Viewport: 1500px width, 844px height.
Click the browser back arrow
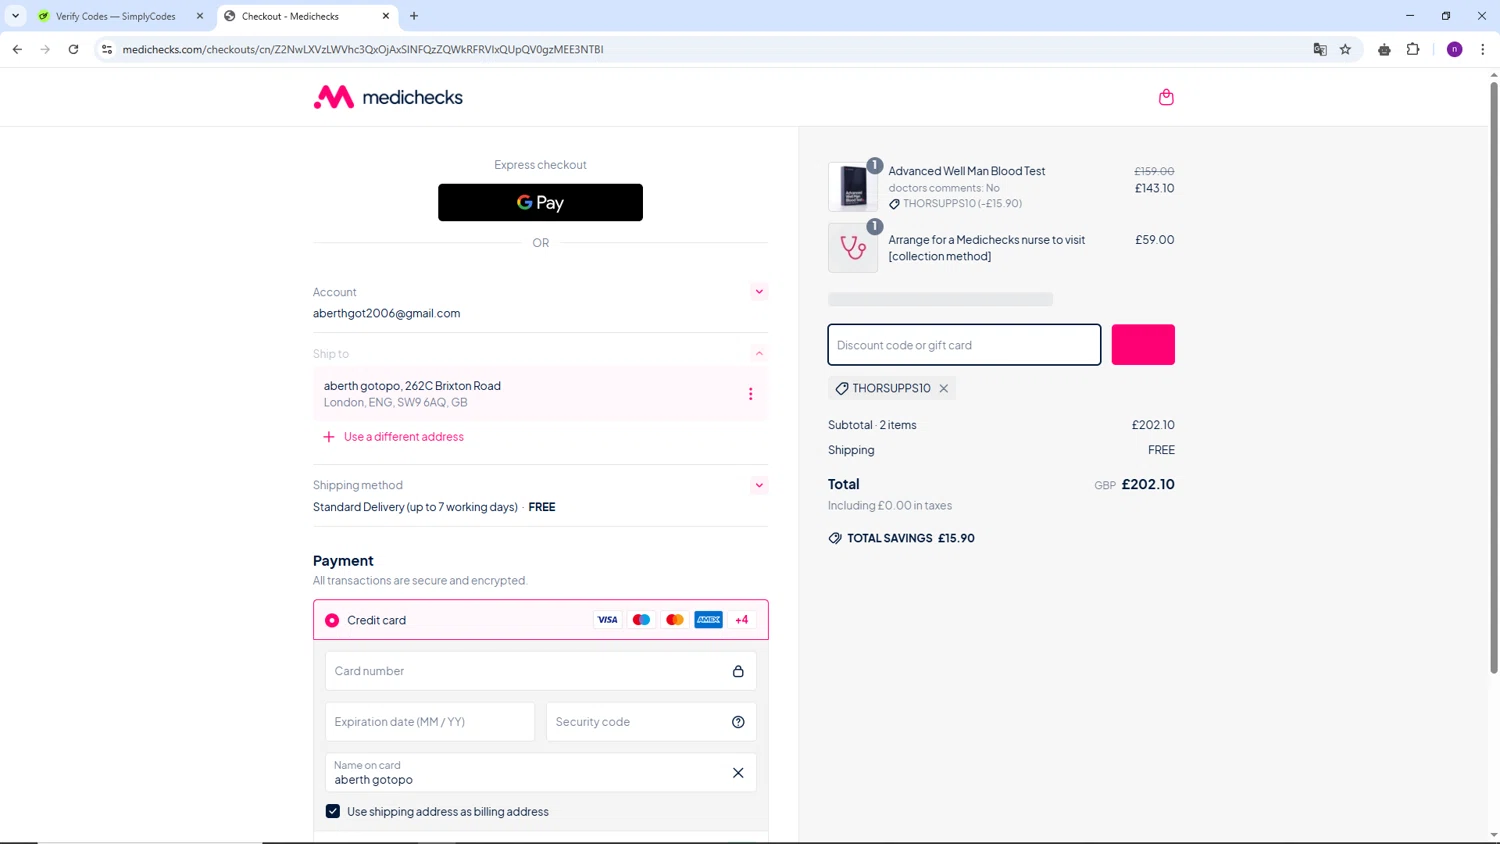pyautogui.click(x=17, y=49)
